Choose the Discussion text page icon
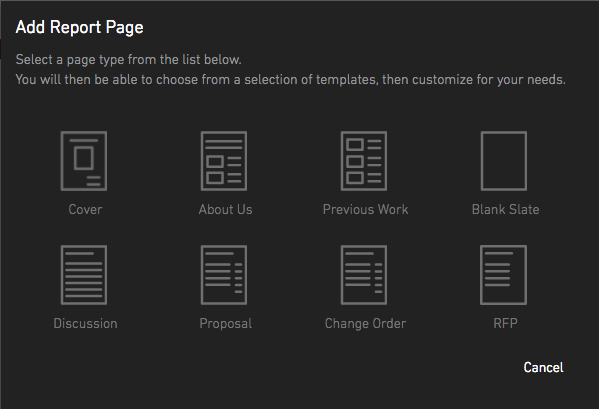Image resolution: width=599 pixels, height=409 pixels. pos(84,275)
